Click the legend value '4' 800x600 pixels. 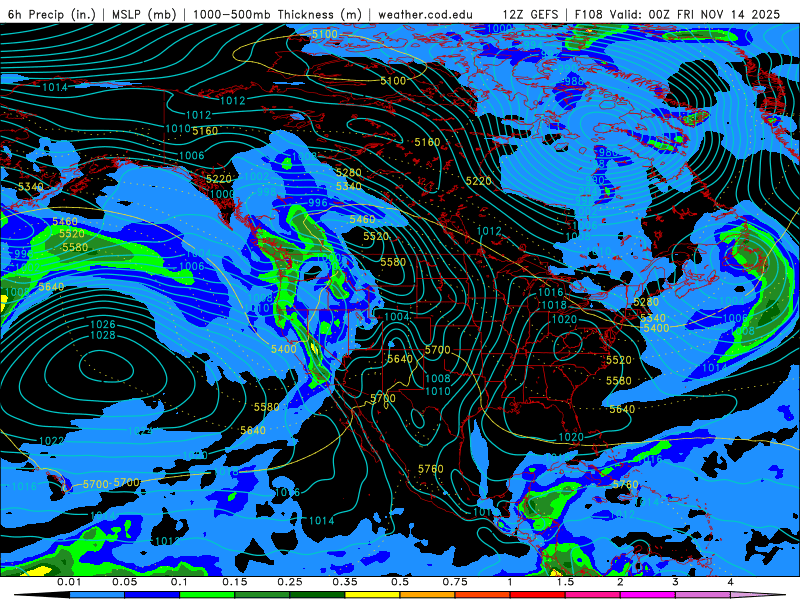(730, 582)
